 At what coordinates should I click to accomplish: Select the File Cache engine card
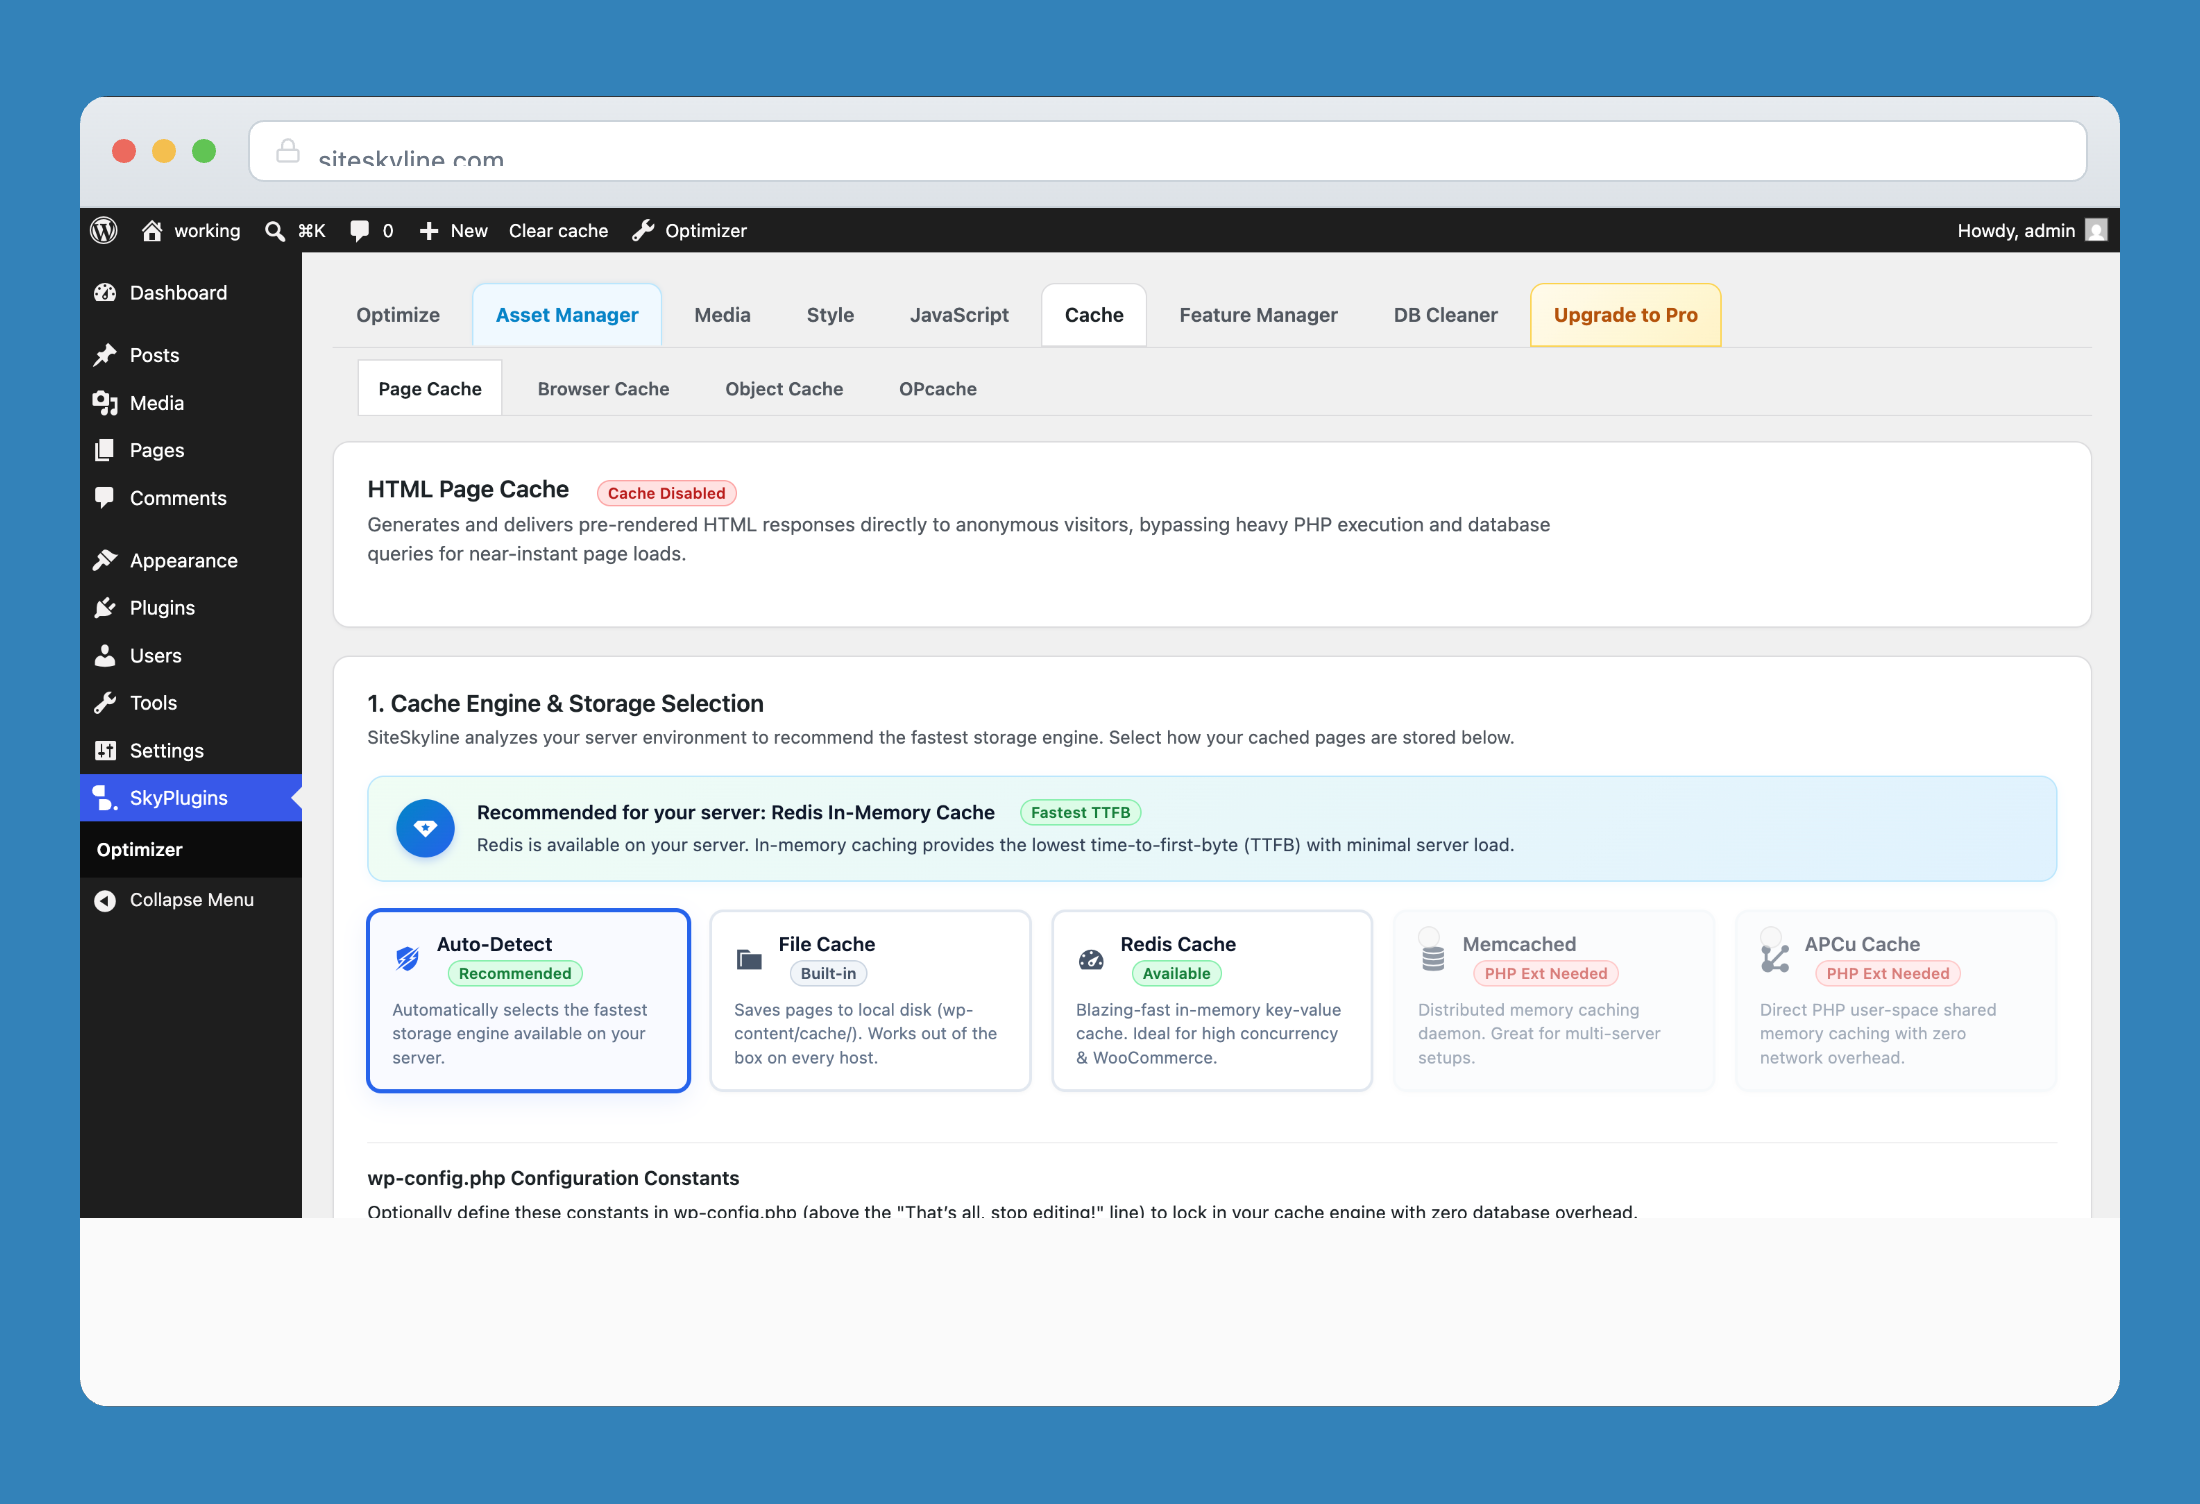pos(871,1000)
